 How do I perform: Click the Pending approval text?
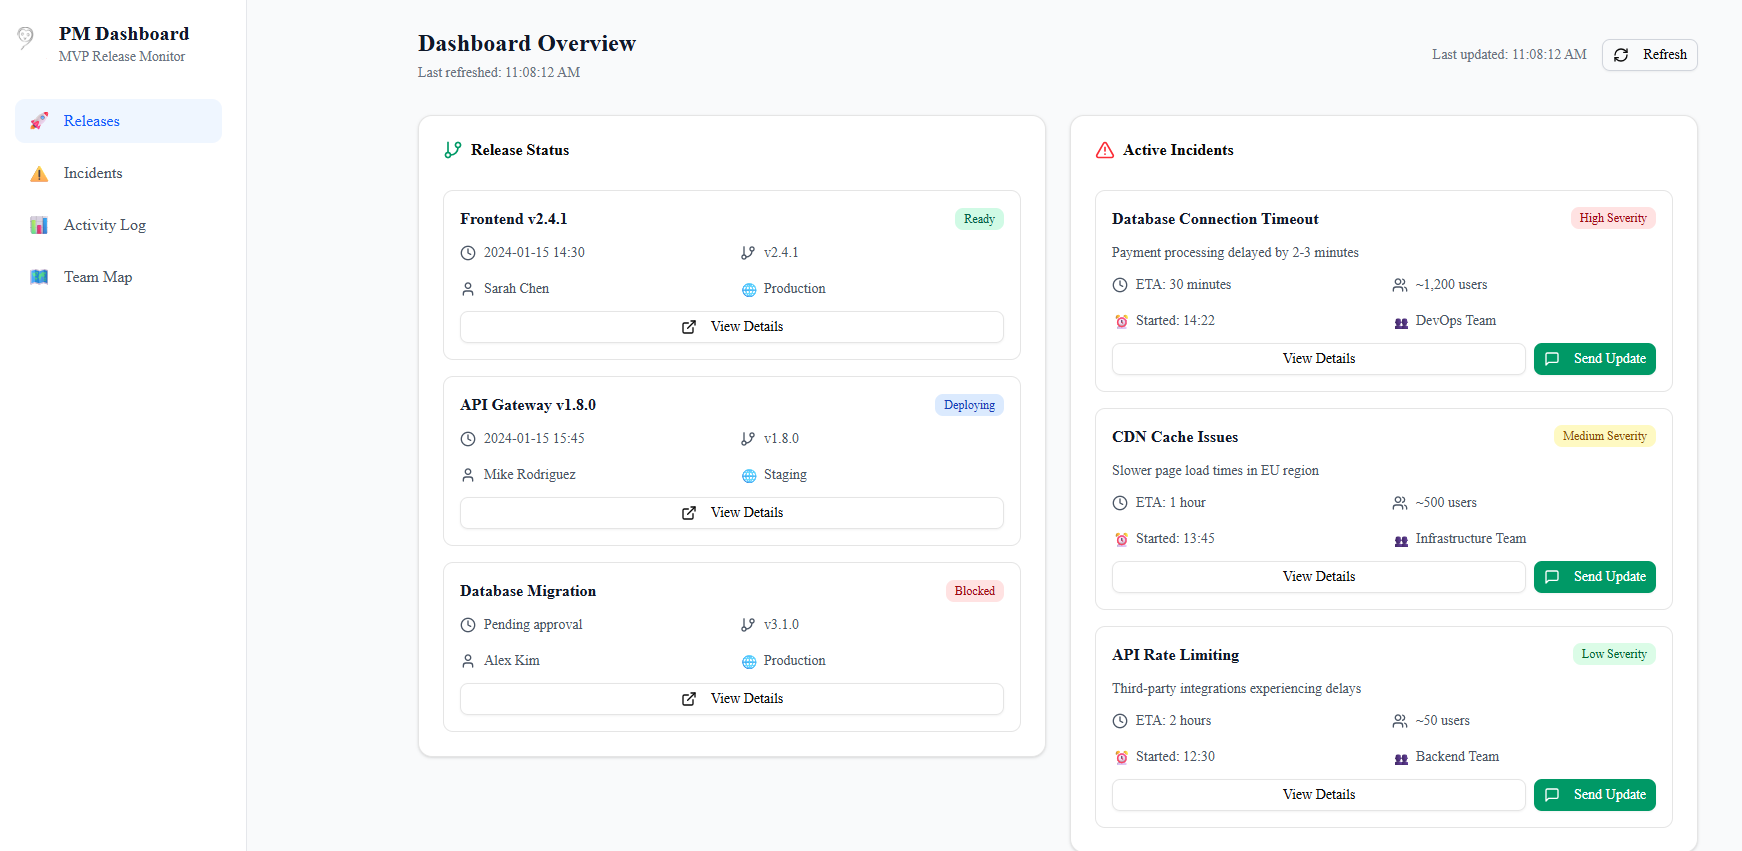coord(533,625)
